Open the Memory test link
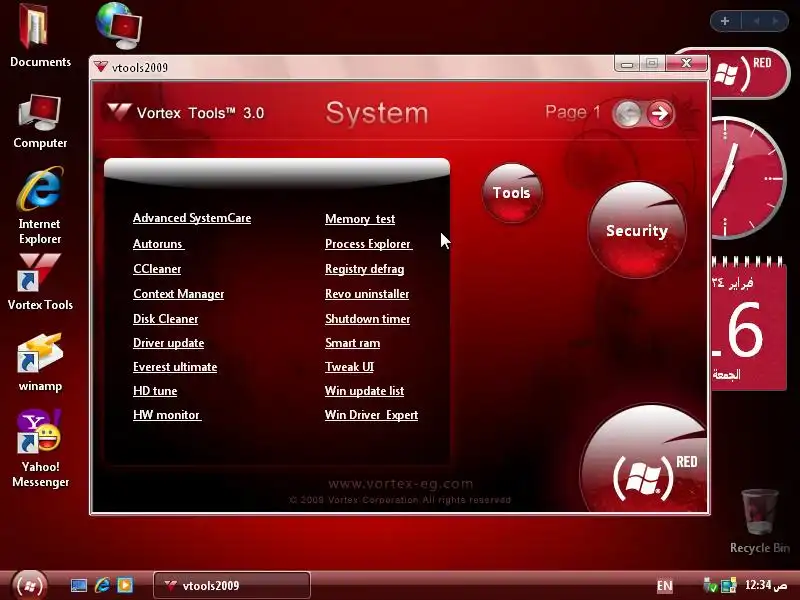800x600 pixels. point(360,219)
